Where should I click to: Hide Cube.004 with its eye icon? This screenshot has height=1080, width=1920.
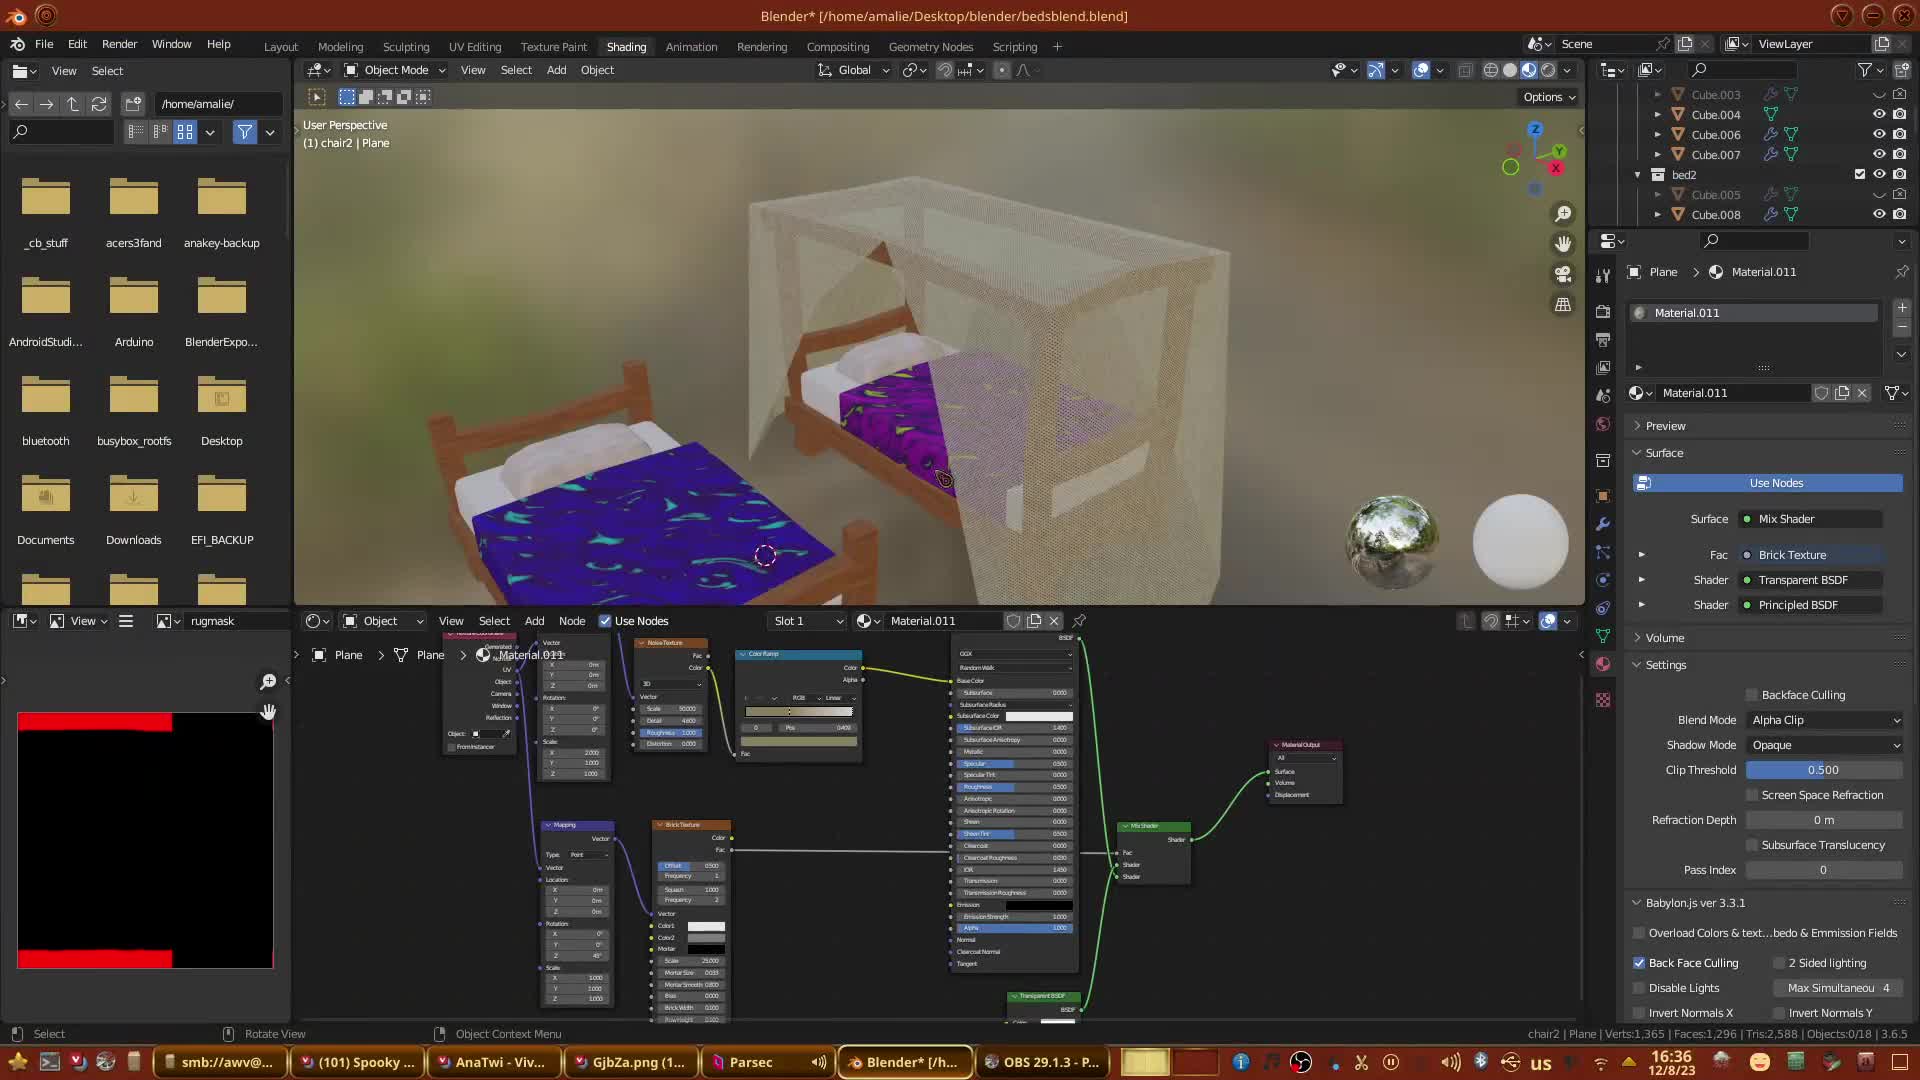point(1879,114)
